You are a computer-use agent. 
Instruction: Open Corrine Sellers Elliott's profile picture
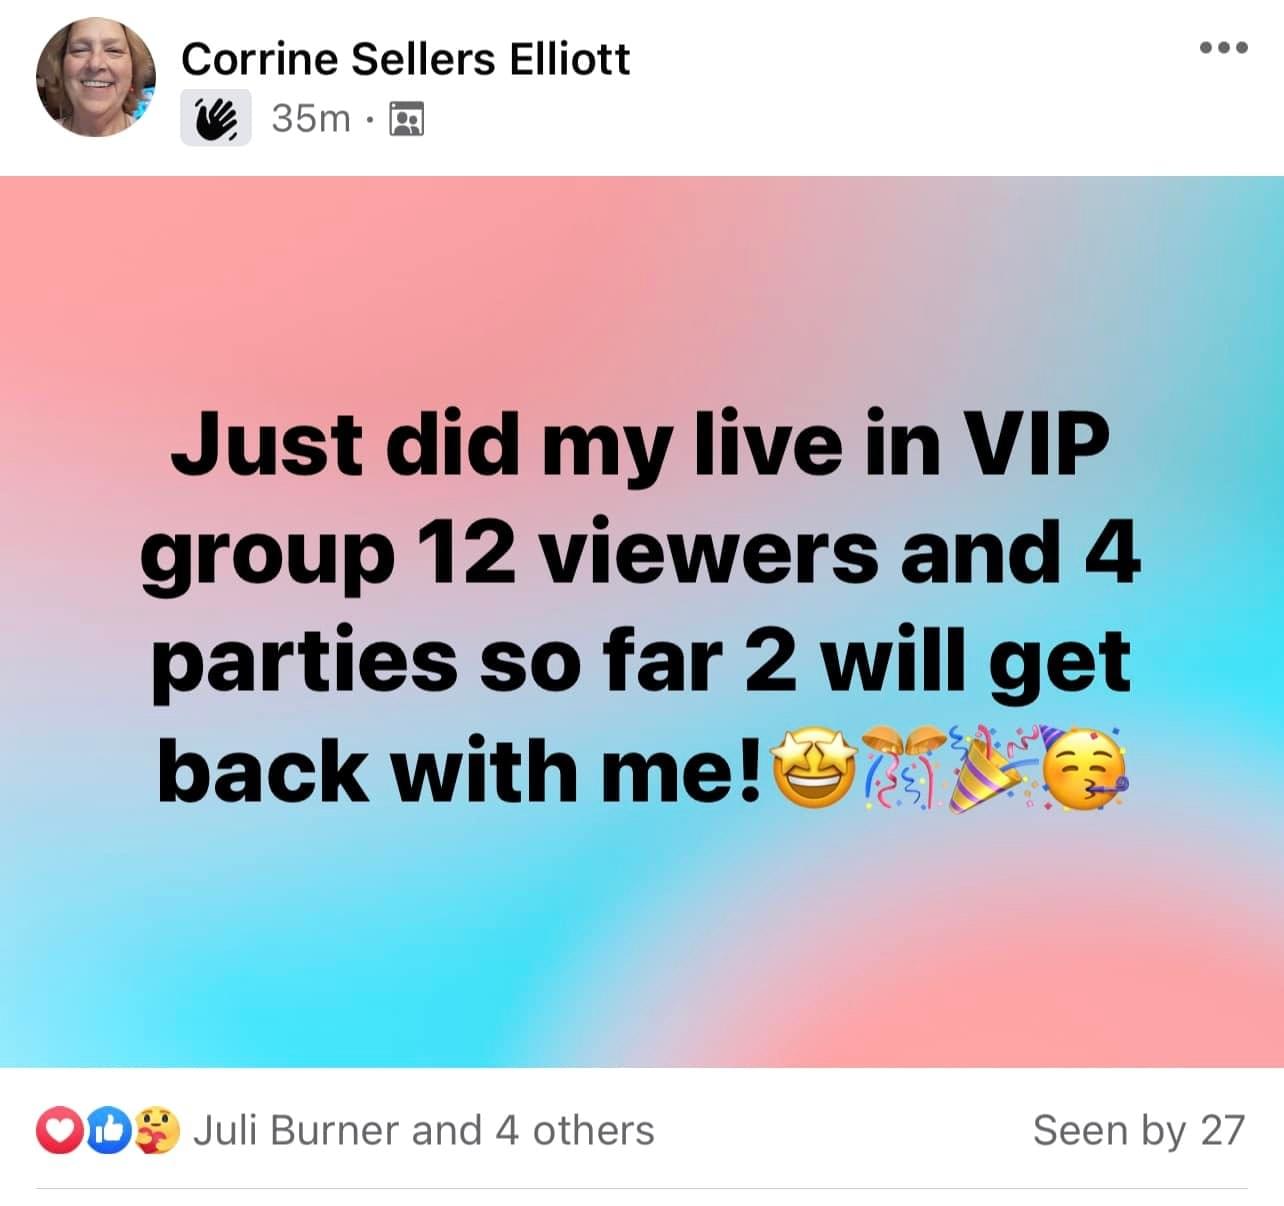click(96, 77)
